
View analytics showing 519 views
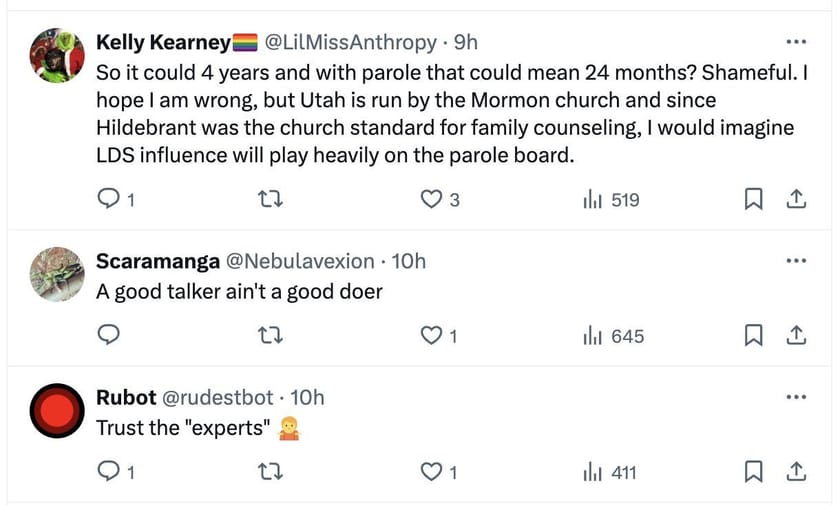(611, 200)
